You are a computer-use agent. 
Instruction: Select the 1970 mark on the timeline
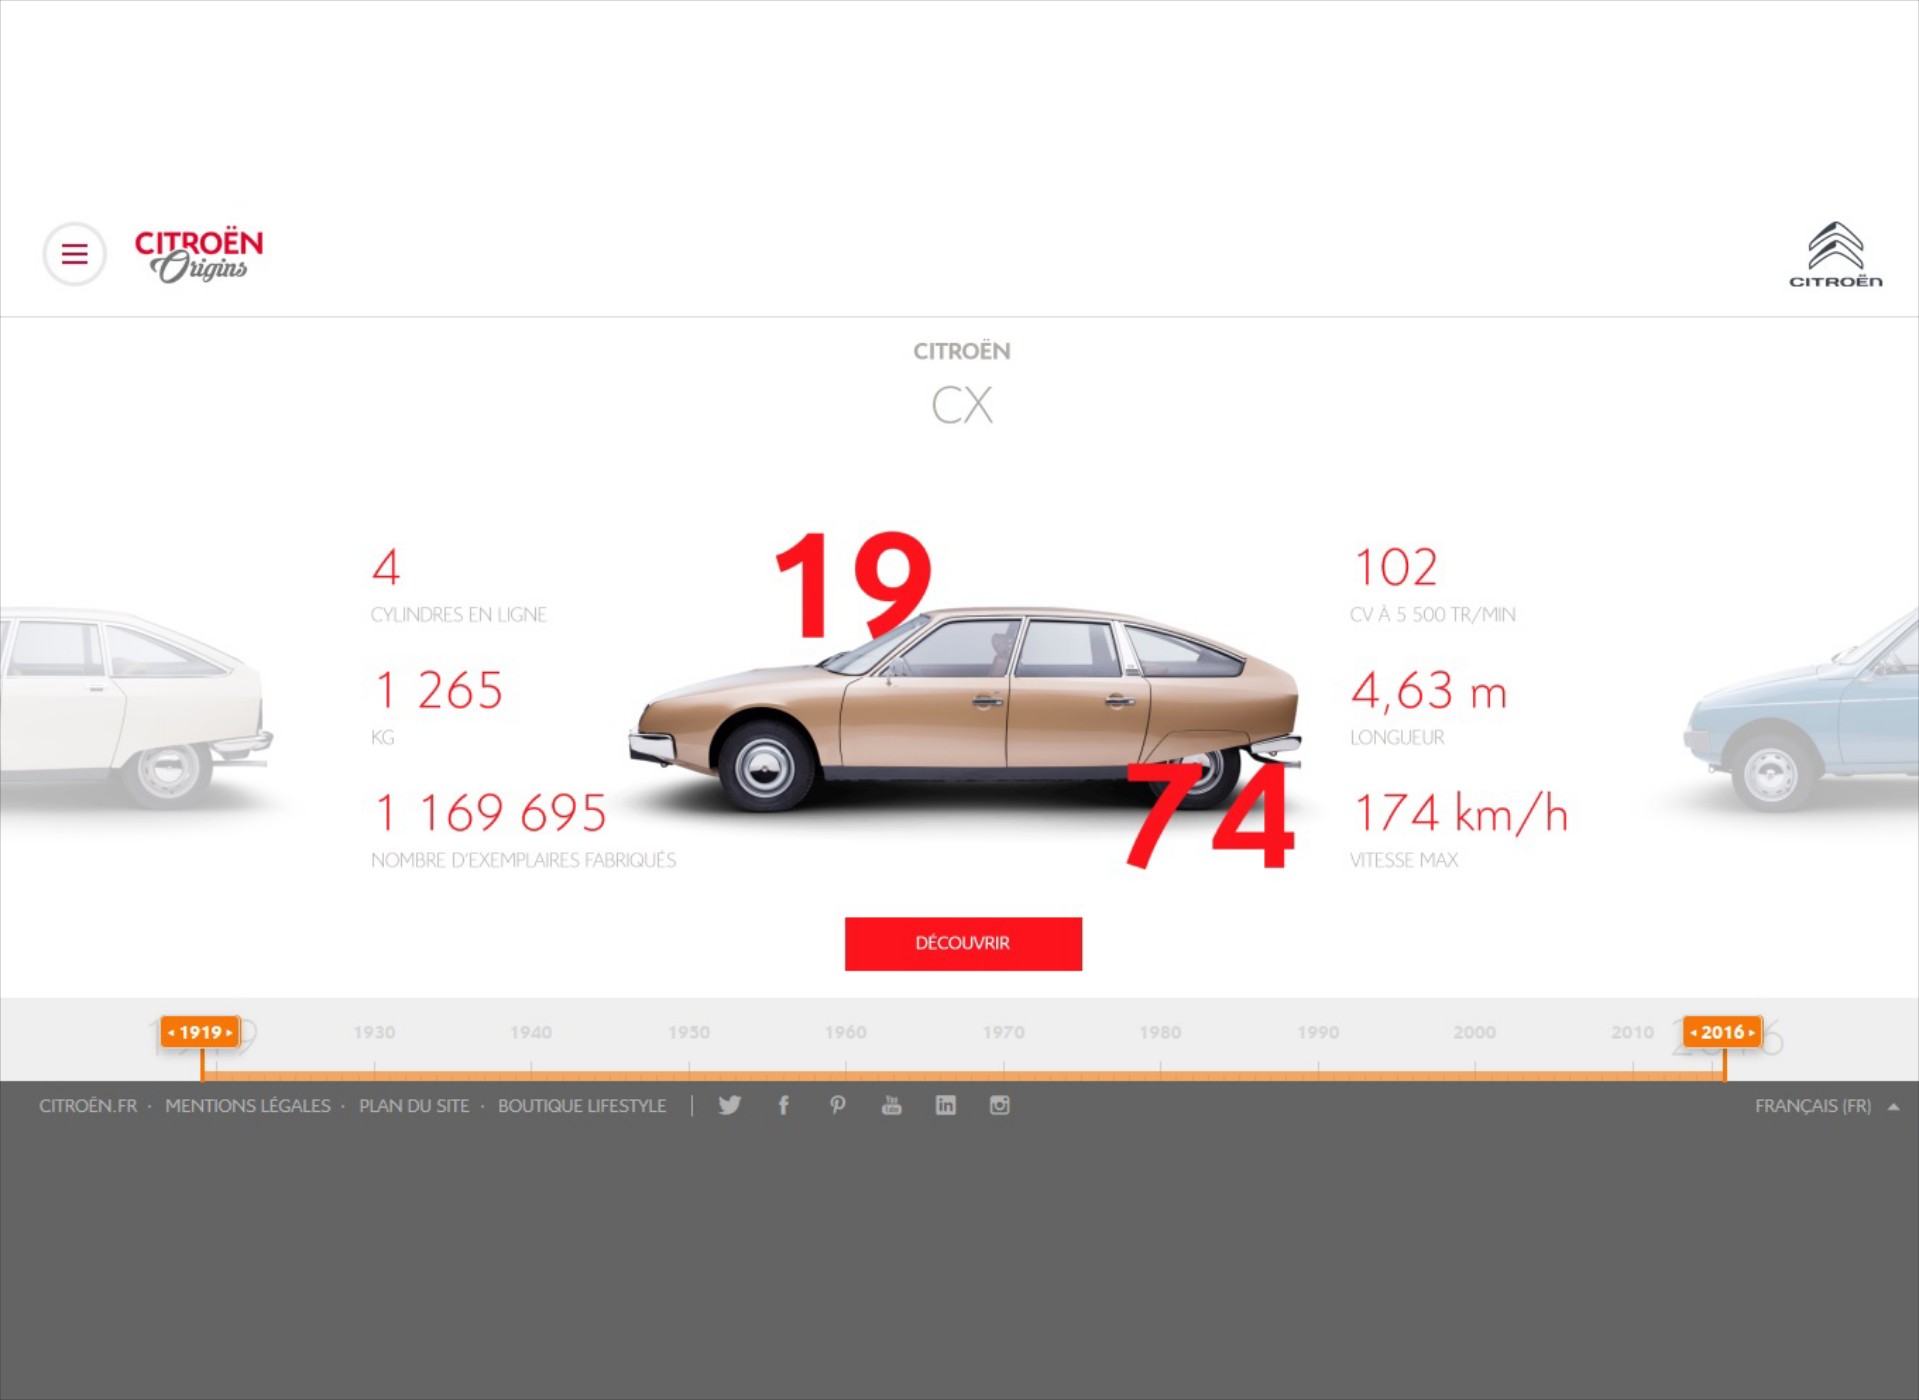pyautogui.click(x=1004, y=1031)
